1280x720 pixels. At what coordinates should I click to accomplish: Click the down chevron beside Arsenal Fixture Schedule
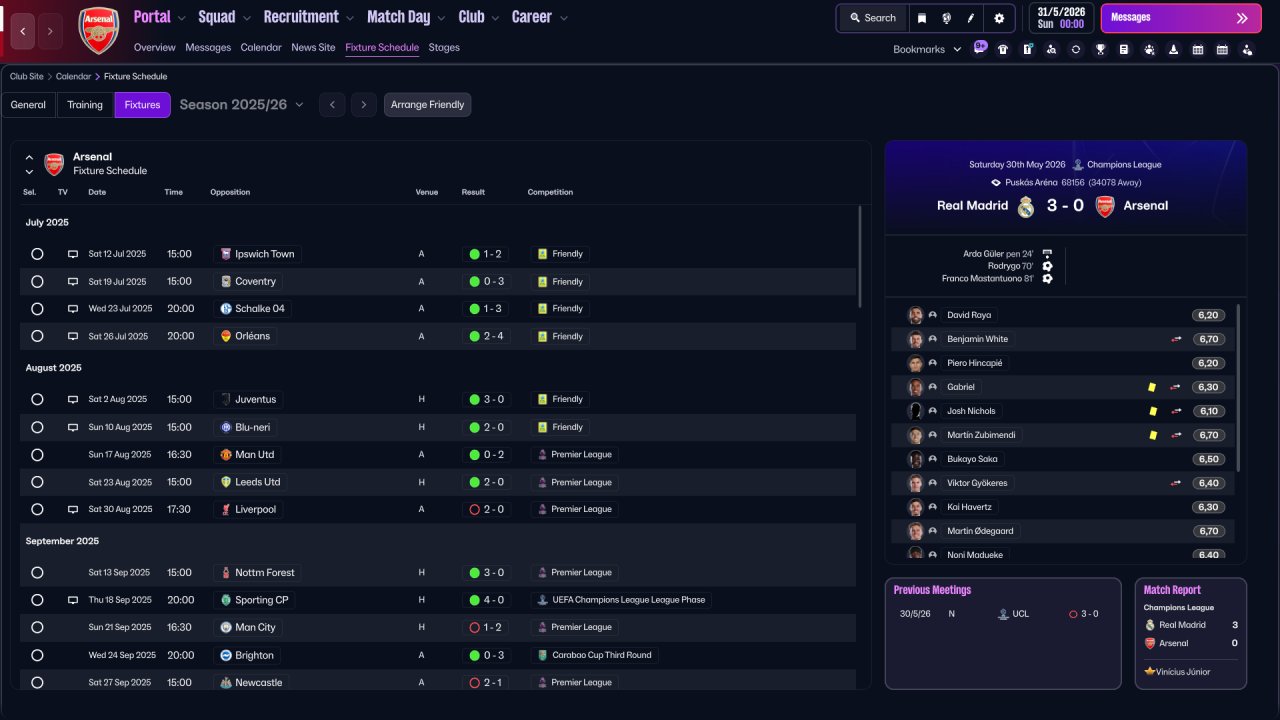(x=29, y=172)
